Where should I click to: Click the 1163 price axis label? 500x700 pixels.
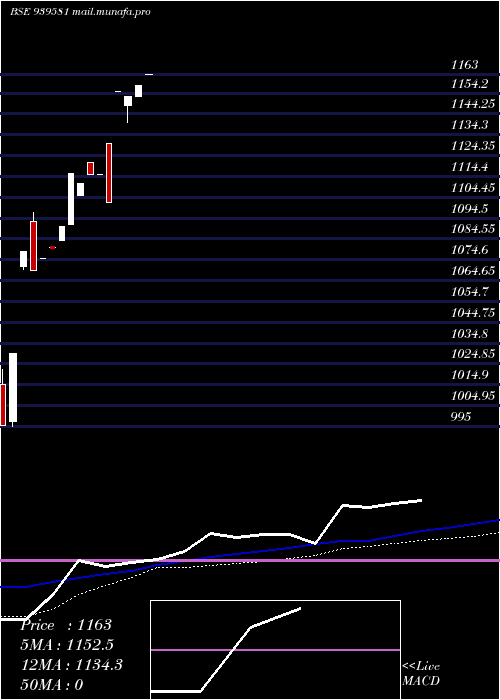464,65
